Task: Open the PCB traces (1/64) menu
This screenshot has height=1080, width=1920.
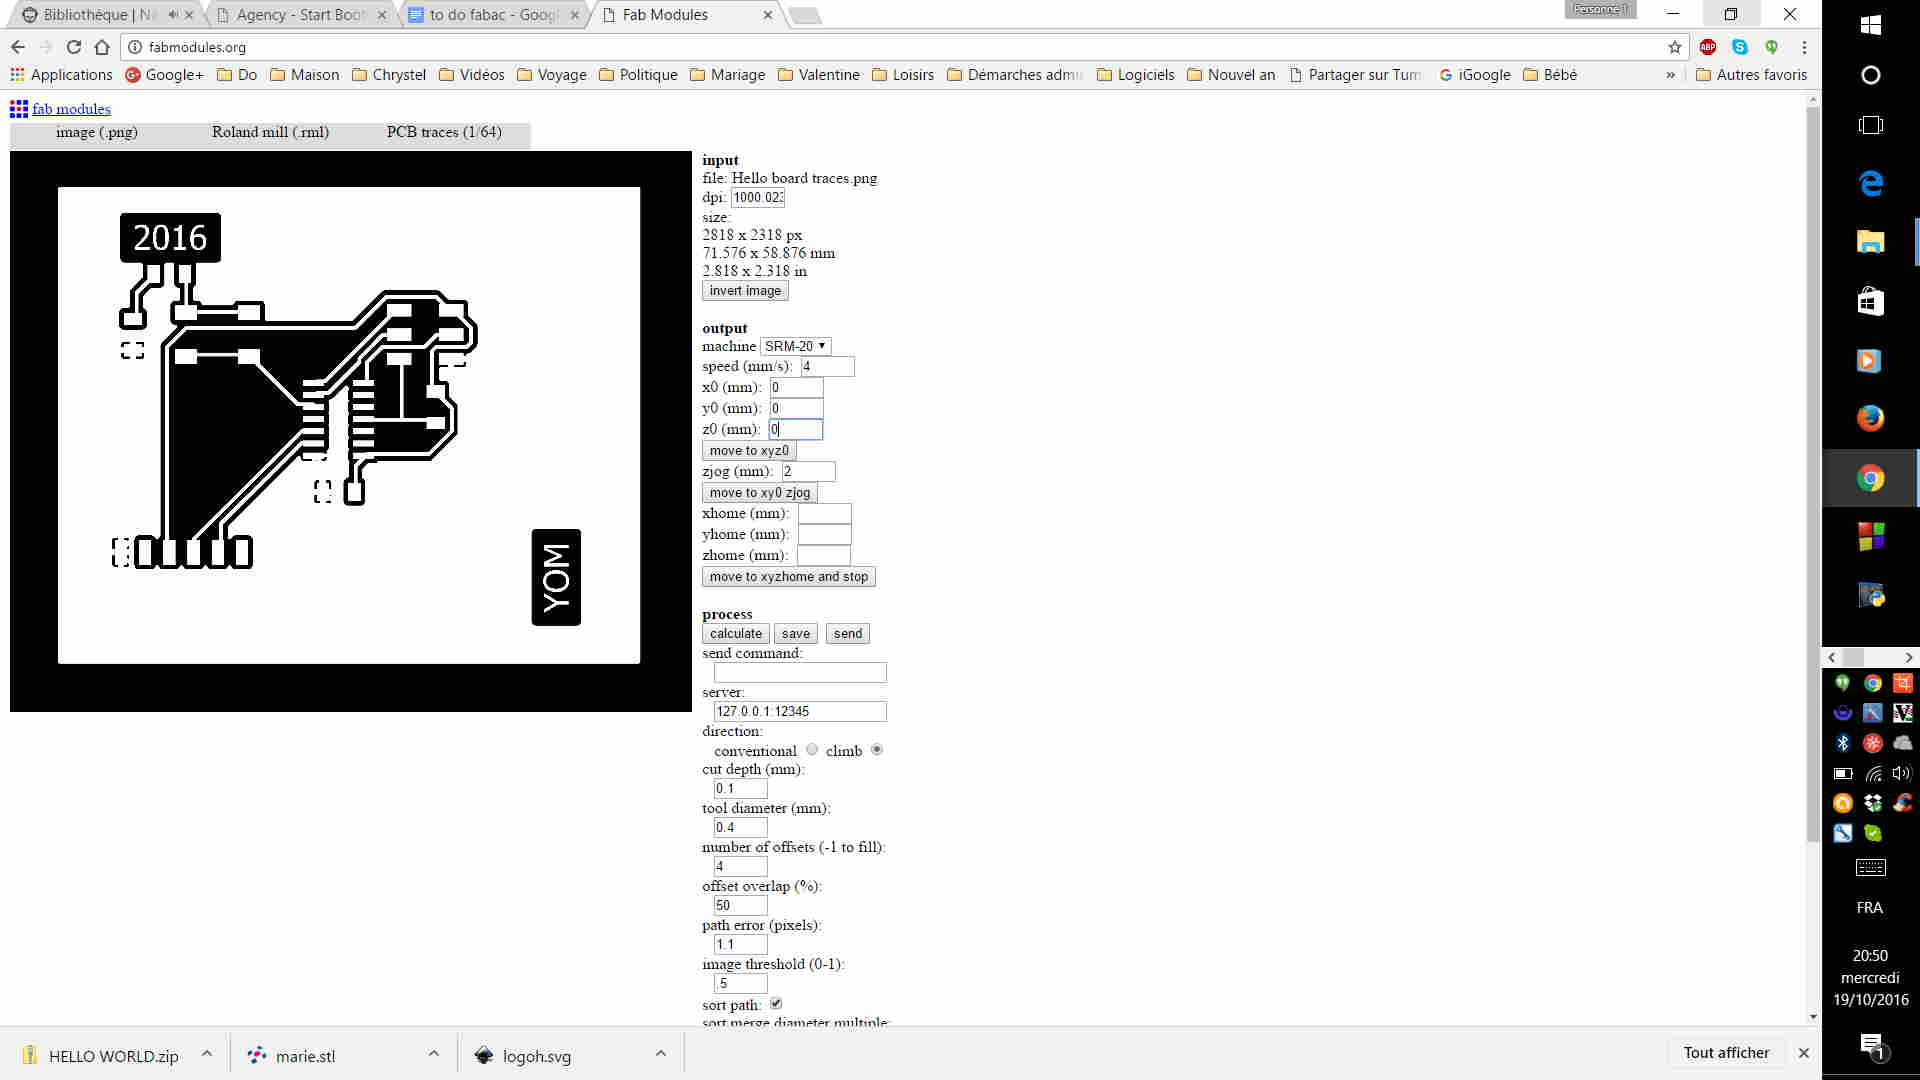Action: point(444,132)
